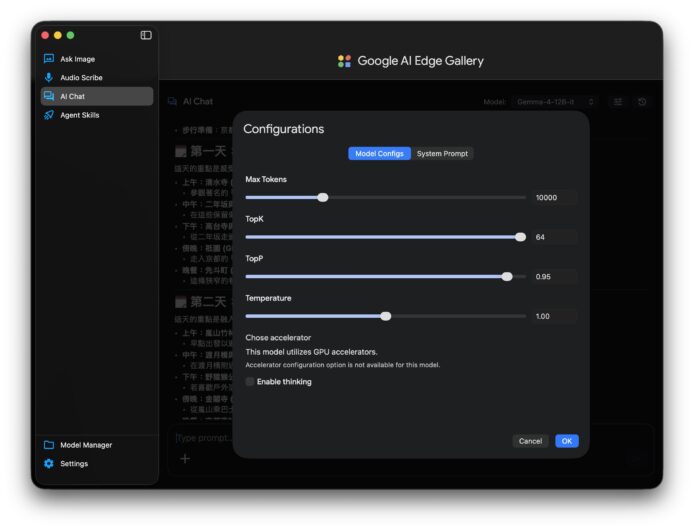Image resolution: width=694 pixels, height=530 pixels.
Task: Click the config sliders icon beside model selector
Action: [617, 102]
